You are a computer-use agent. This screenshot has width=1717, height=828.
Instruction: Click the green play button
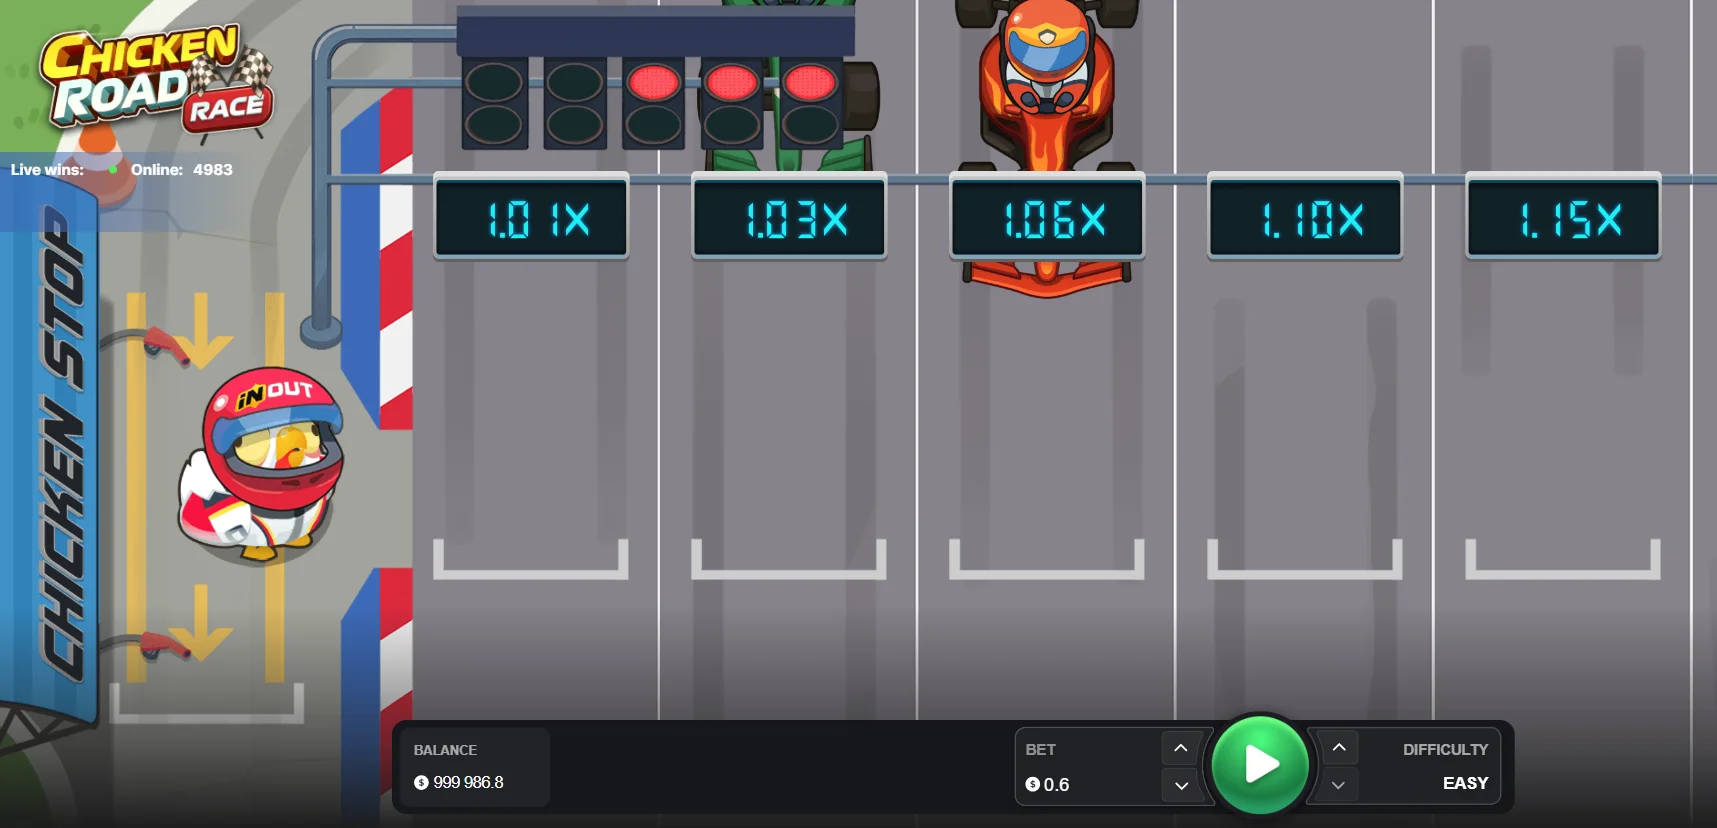click(1259, 765)
